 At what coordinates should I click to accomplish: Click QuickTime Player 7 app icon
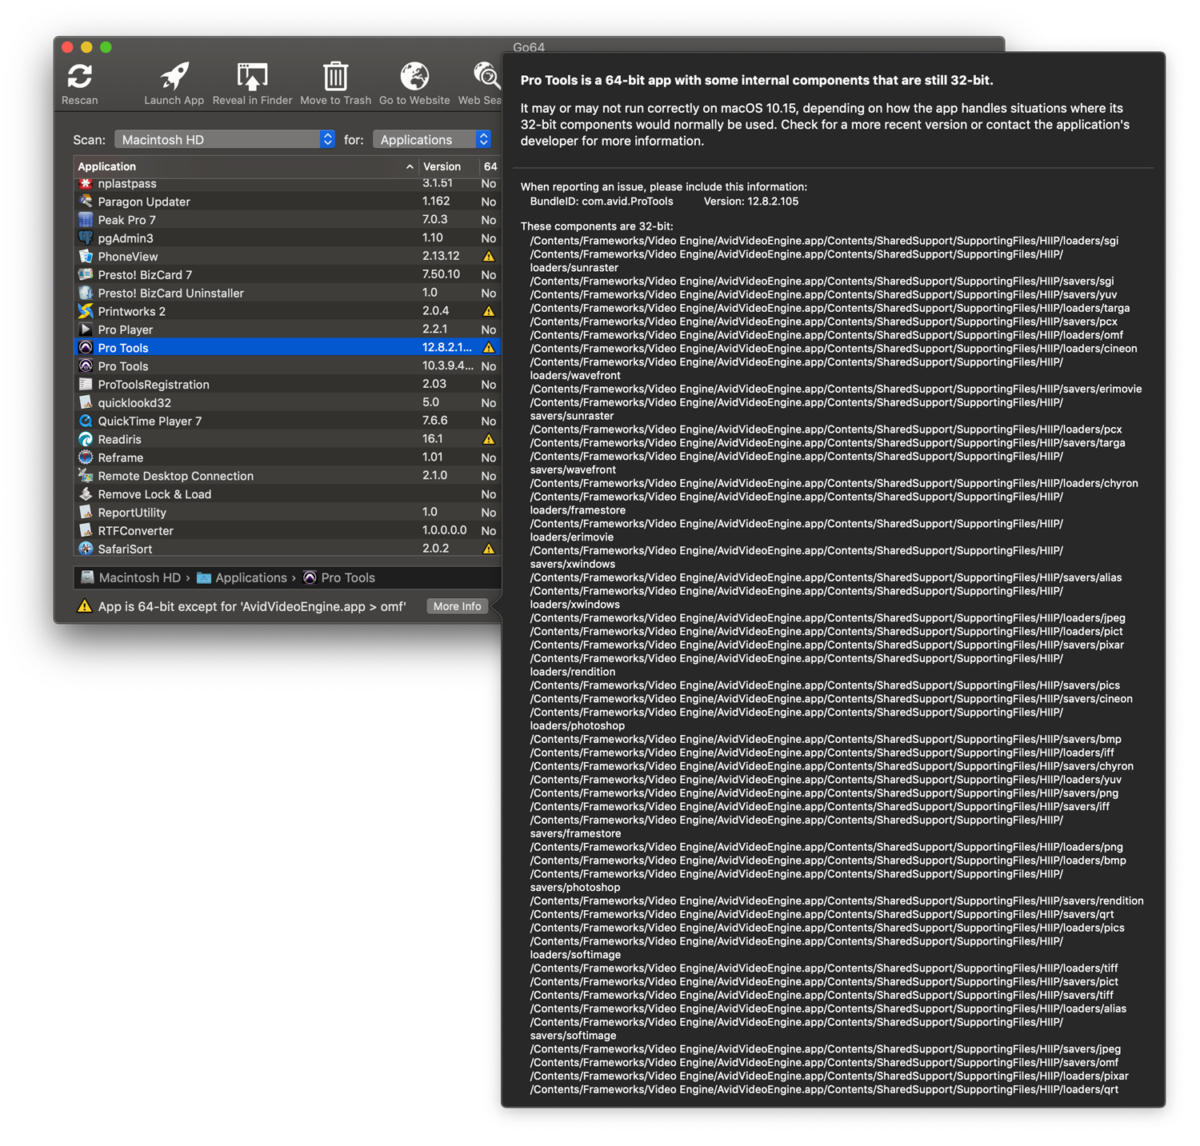[x=86, y=421]
